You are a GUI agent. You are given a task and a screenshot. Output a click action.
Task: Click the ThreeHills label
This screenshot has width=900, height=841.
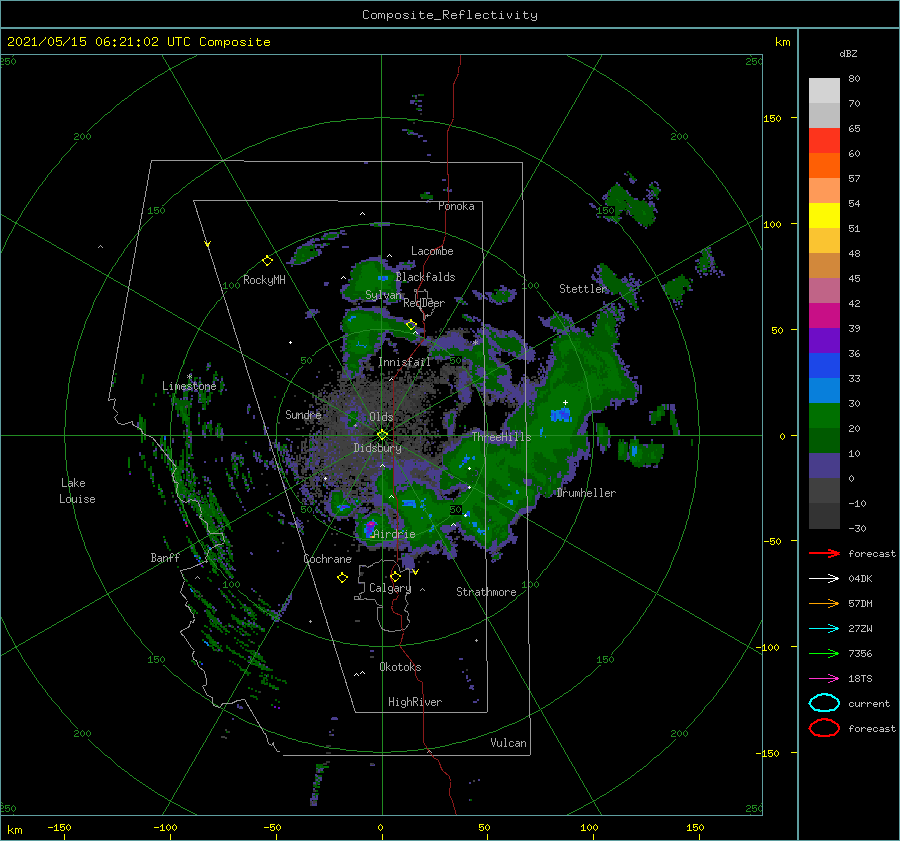(501, 437)
